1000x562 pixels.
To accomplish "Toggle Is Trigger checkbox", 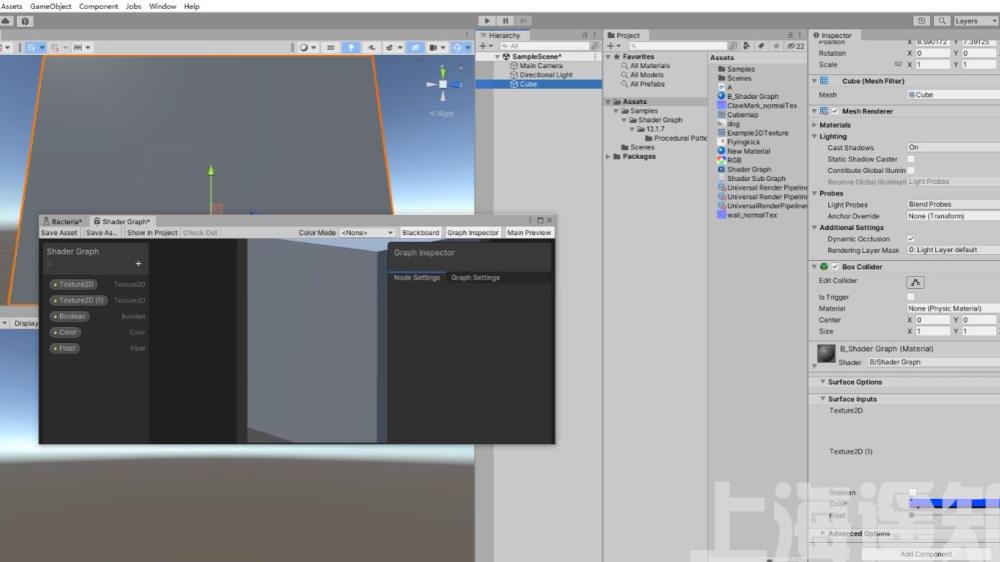I will coord(911,297).
